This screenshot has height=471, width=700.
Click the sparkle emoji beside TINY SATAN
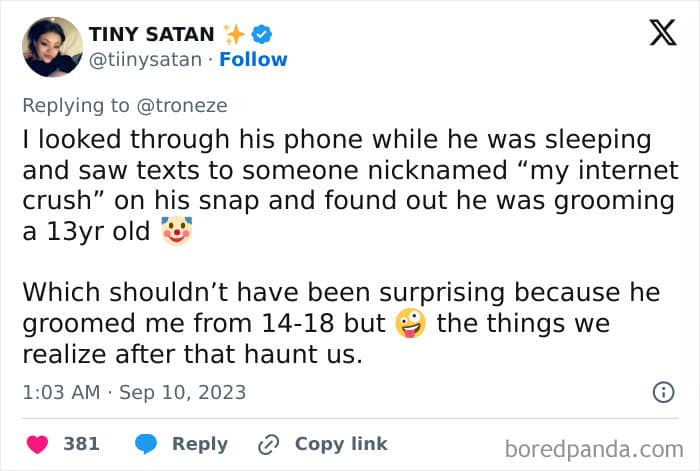click(234, 34)
